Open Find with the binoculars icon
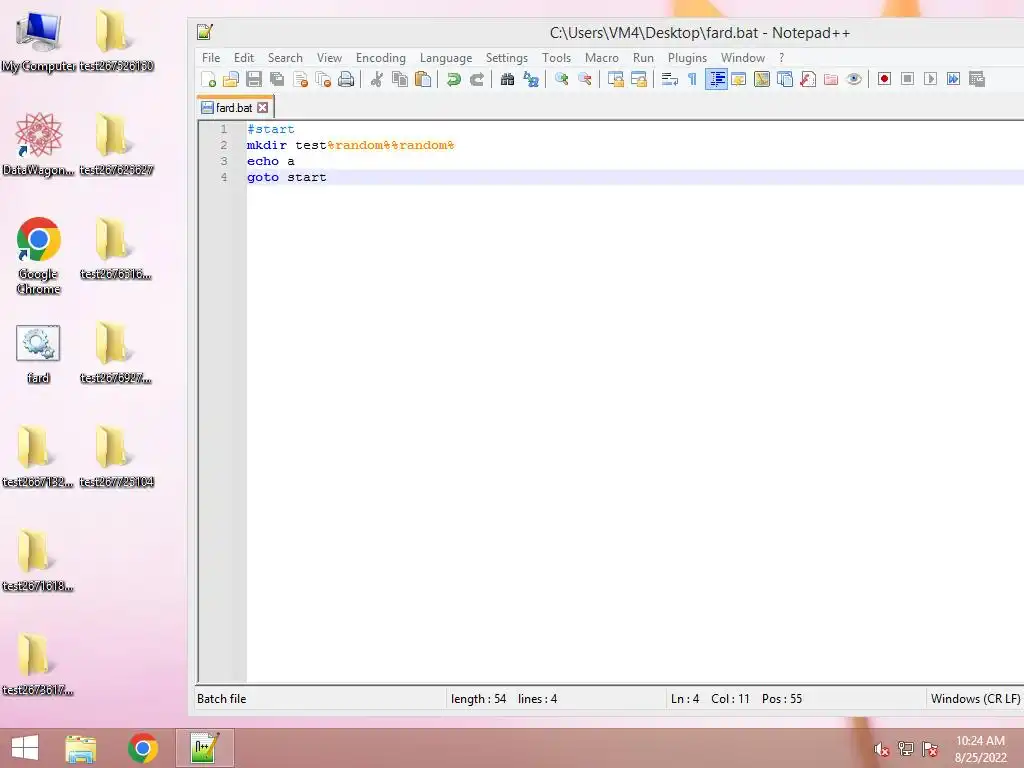This screenshot has height=768, width=1024. point(507,80)
